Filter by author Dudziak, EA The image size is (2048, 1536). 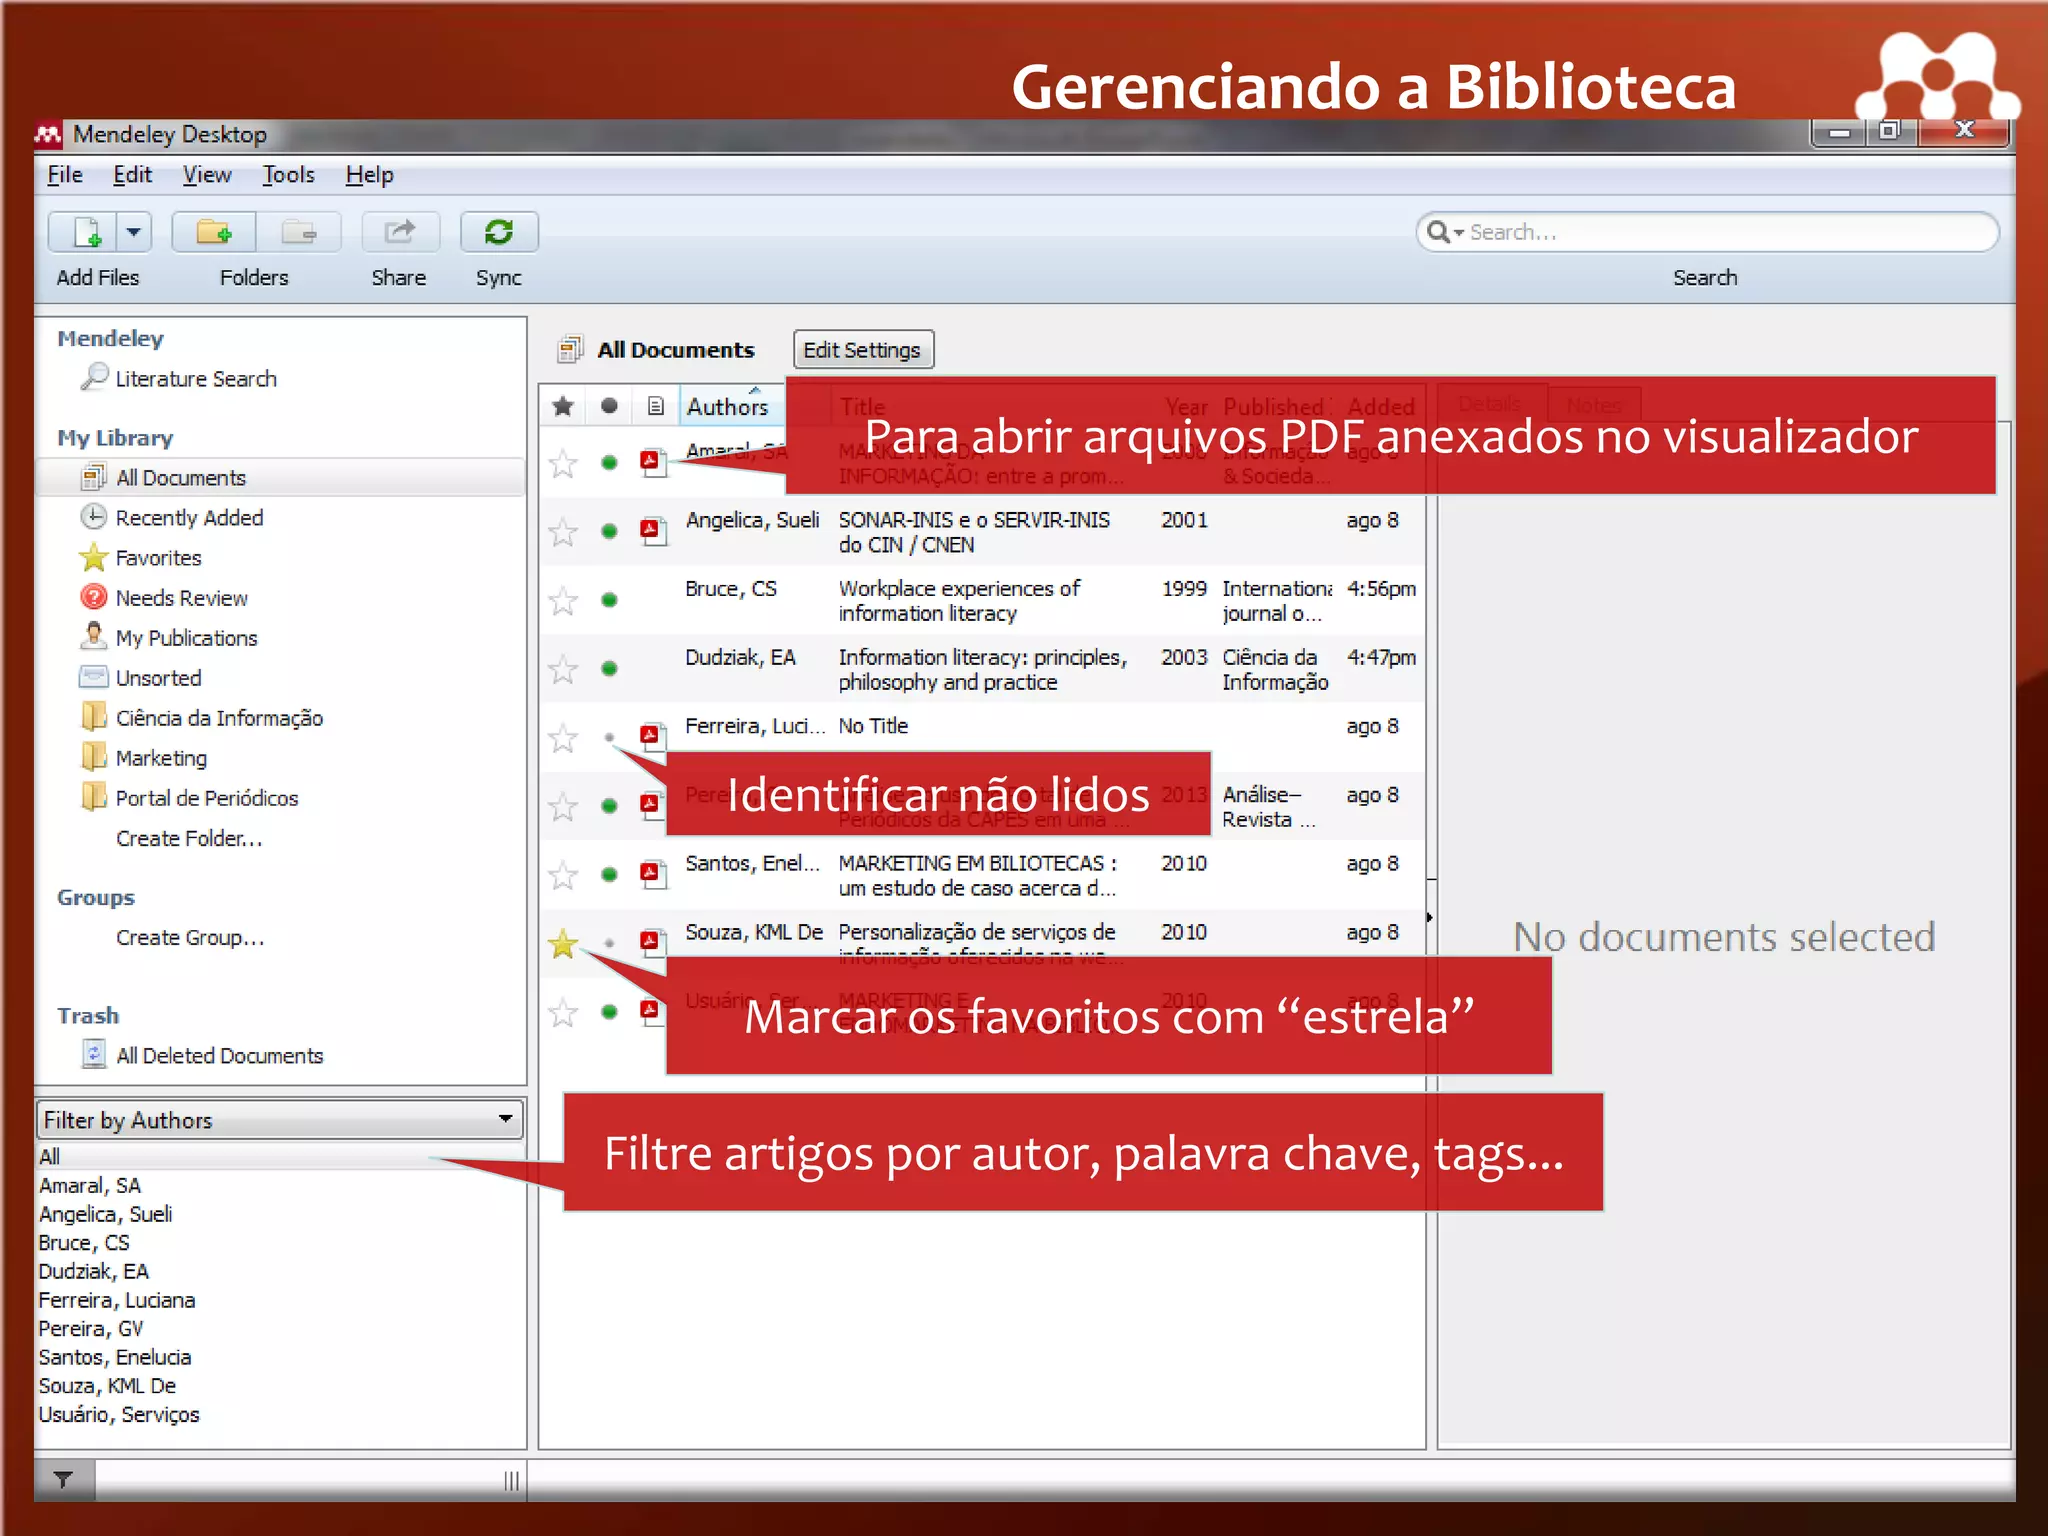[x=93, y=1271]
